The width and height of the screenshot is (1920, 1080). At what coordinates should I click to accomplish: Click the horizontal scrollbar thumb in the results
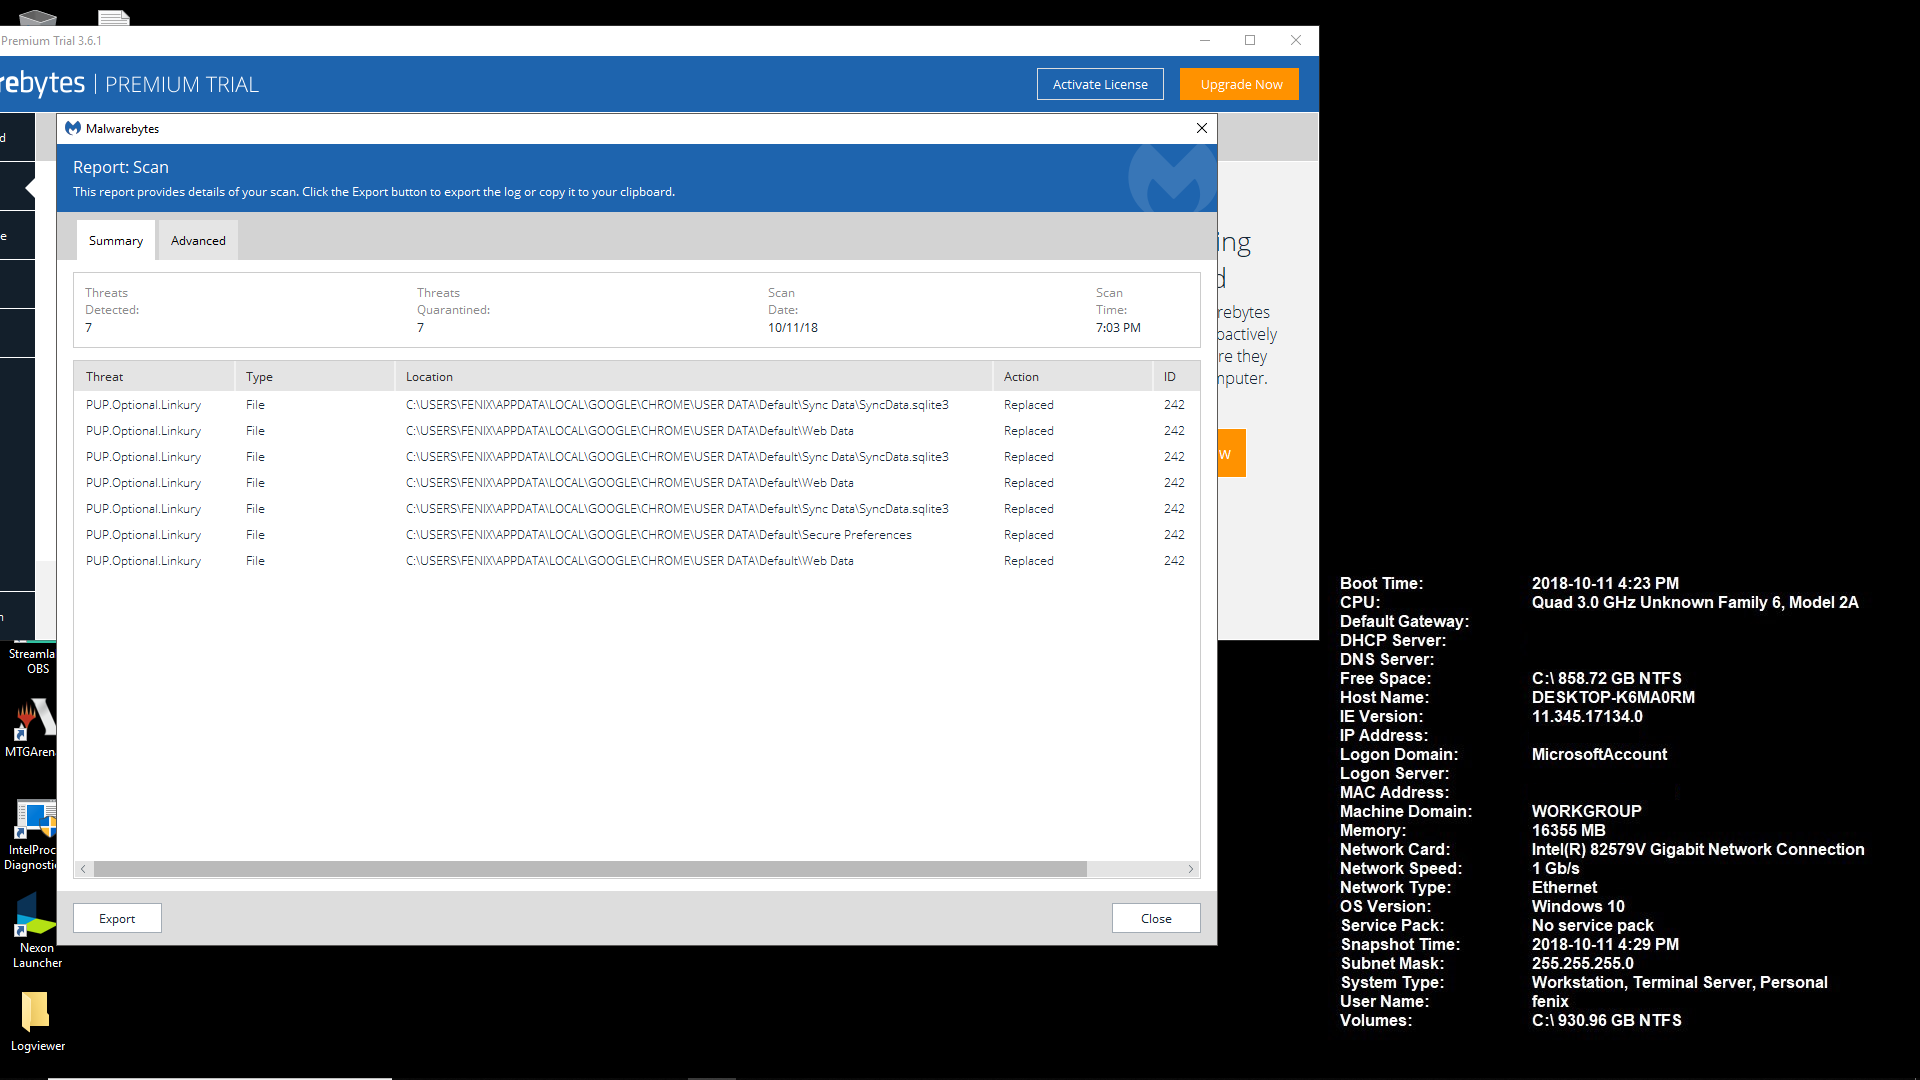point(590,869)
